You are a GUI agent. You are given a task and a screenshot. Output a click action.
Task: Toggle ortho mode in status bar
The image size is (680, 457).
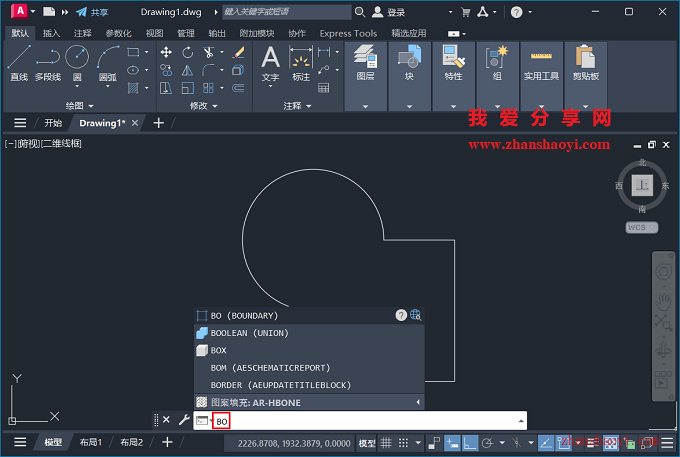coord(470,443)
